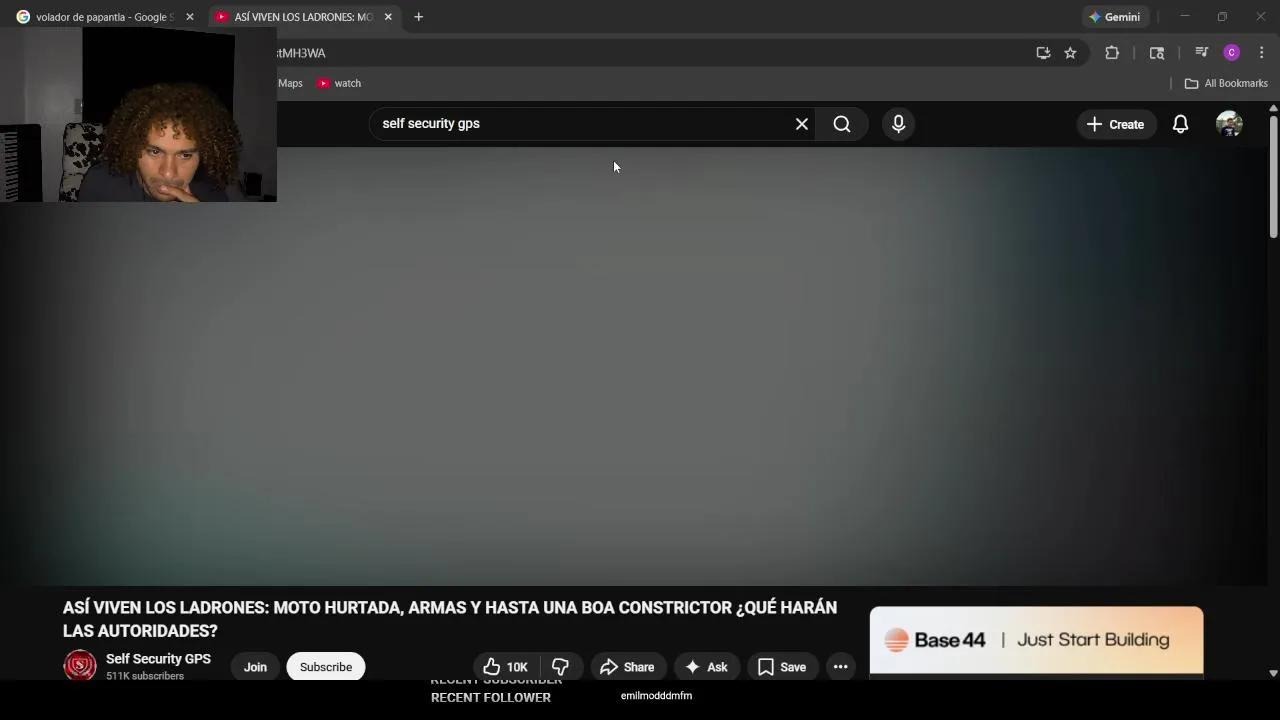
Task: Open the Base 44 advertisement banner
Action: (x=1036, y=640)
